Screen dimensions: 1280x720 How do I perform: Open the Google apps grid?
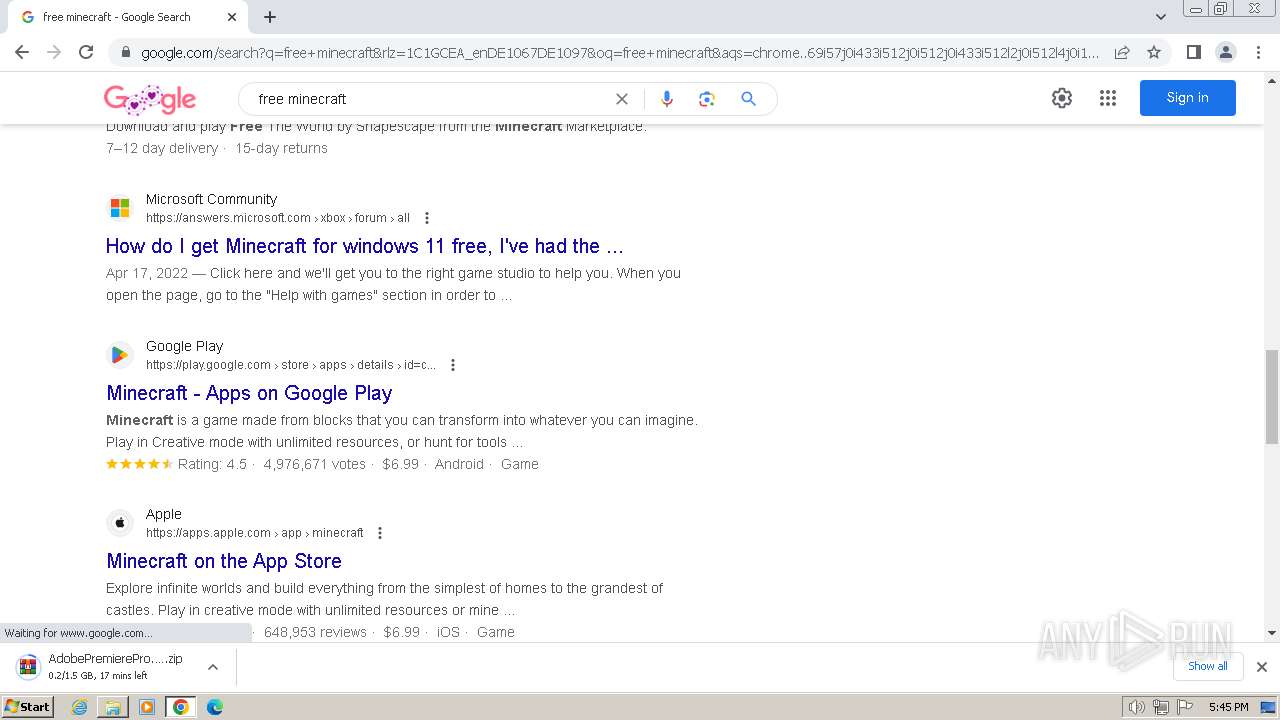coord(1108,98)
